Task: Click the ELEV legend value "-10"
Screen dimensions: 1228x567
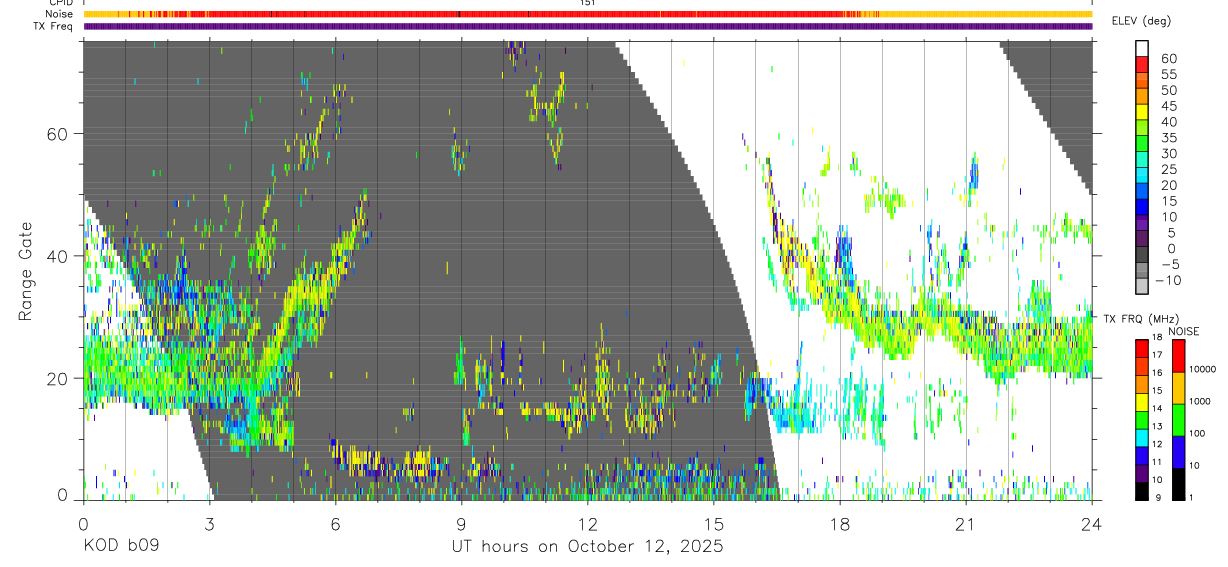Action: [x=1167, y=280]
